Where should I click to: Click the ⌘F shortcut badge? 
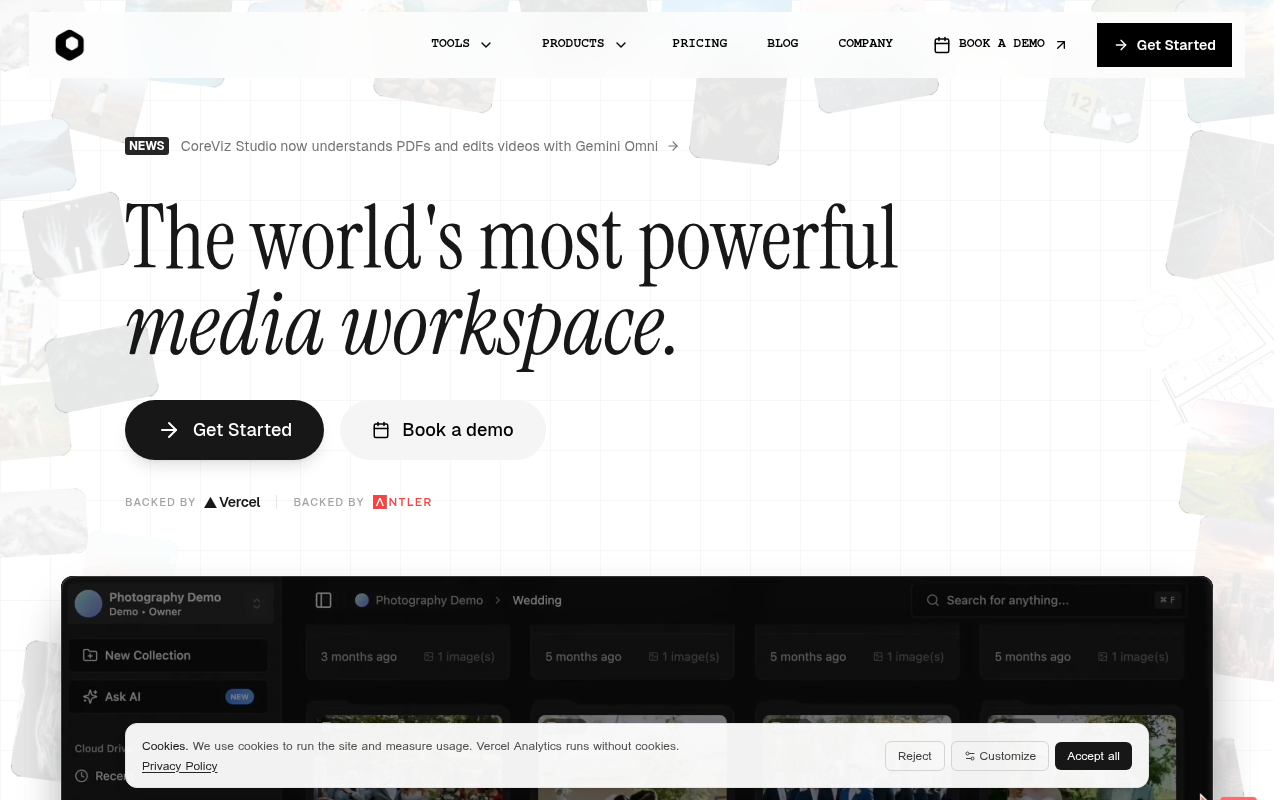1167,600
